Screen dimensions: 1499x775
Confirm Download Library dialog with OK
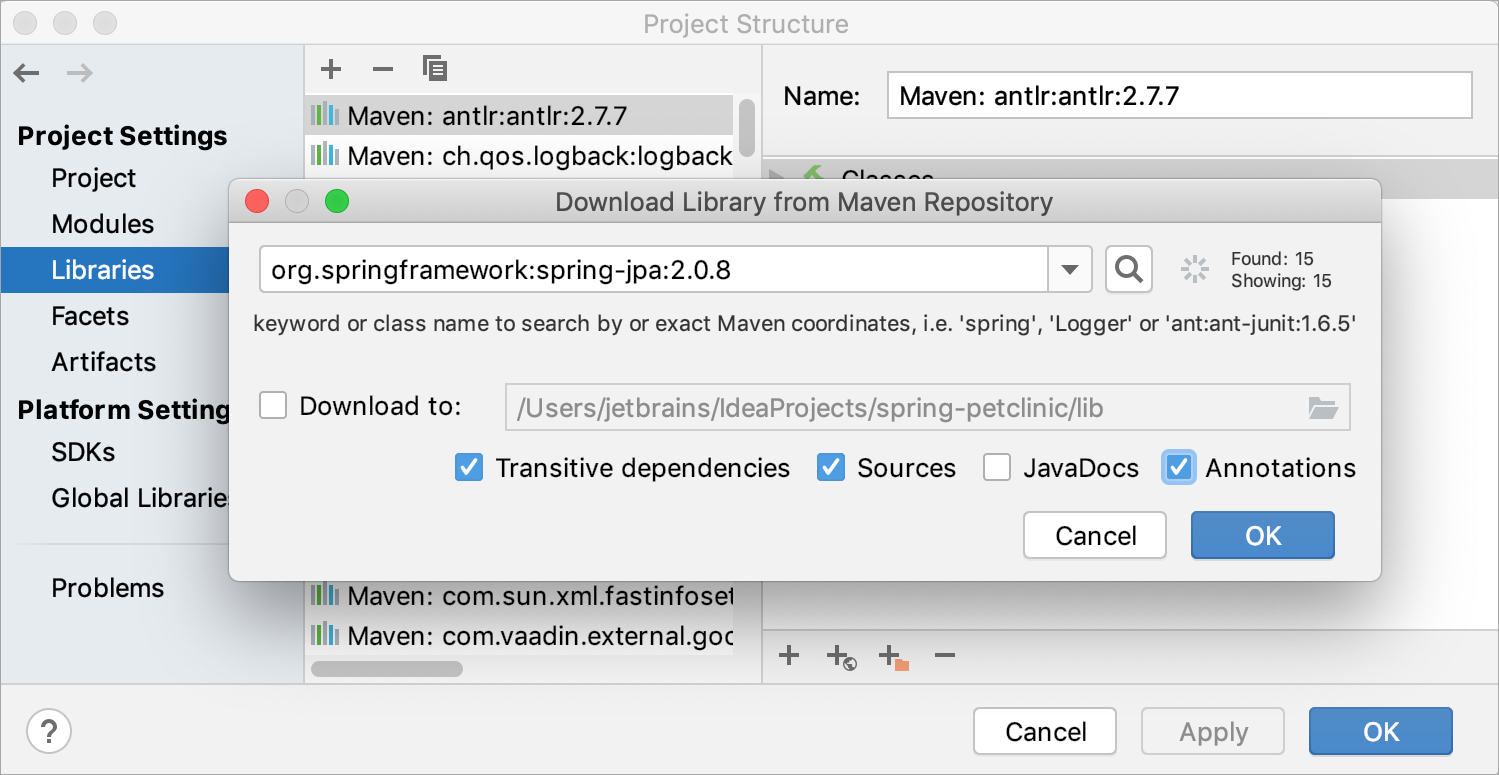tap(1263, 535)
